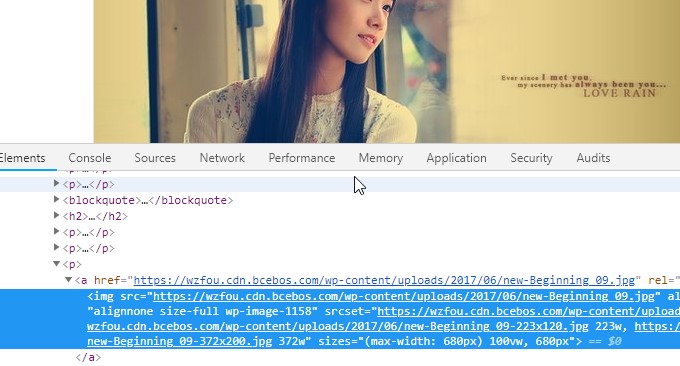The width and height of the screenshot is (680, 366).
Task: Open the srcset new-Beginning_09-372x200.jpg link
Action: tap(180, 341)
